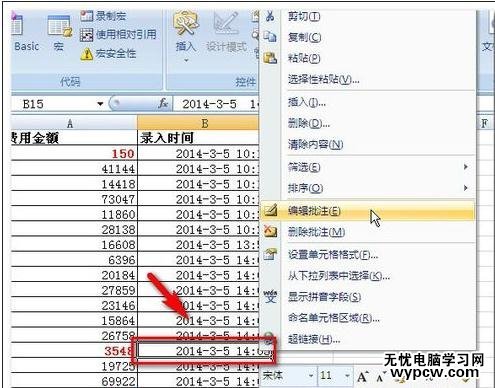Viewport: 495px width, 388px height.
Task: Choose Copy (复制) from context menu
Action: pyautogui.click(x=367, y=37)
